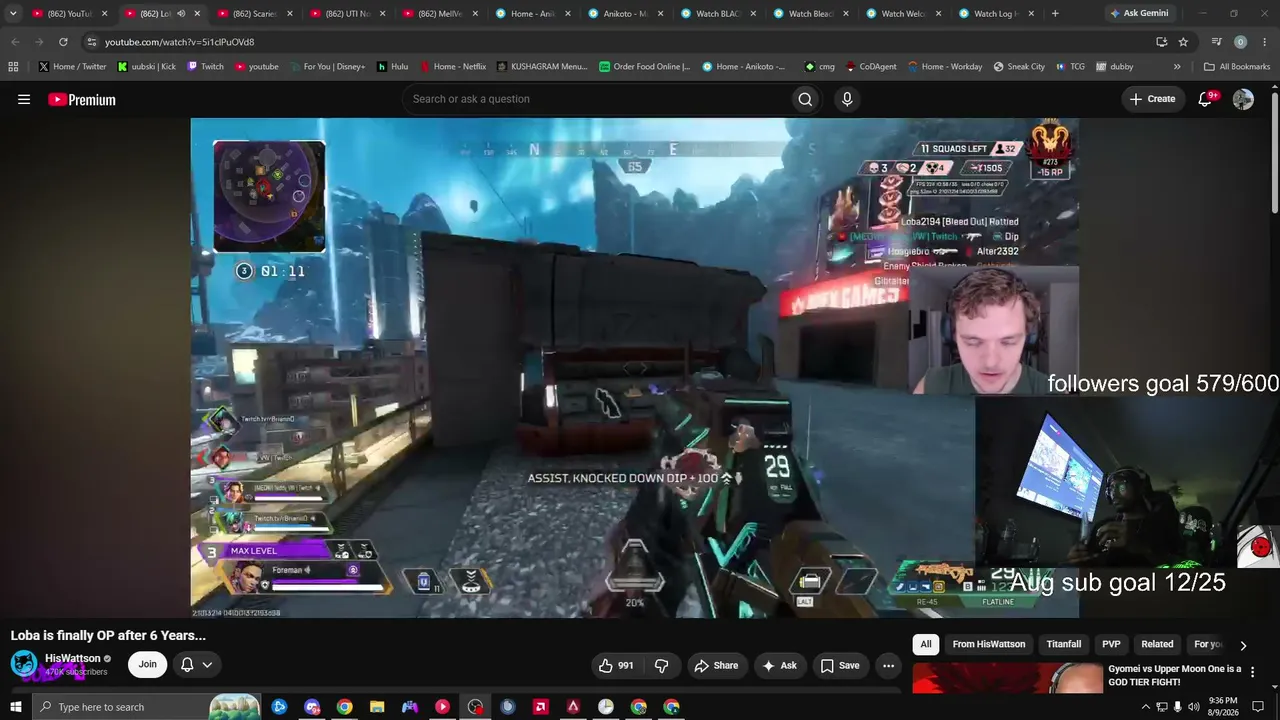Viewport: 1280px width, 720px height.
Task: Focus the YouTube search box
Action: pyautogui.click(x=595, y=99)
